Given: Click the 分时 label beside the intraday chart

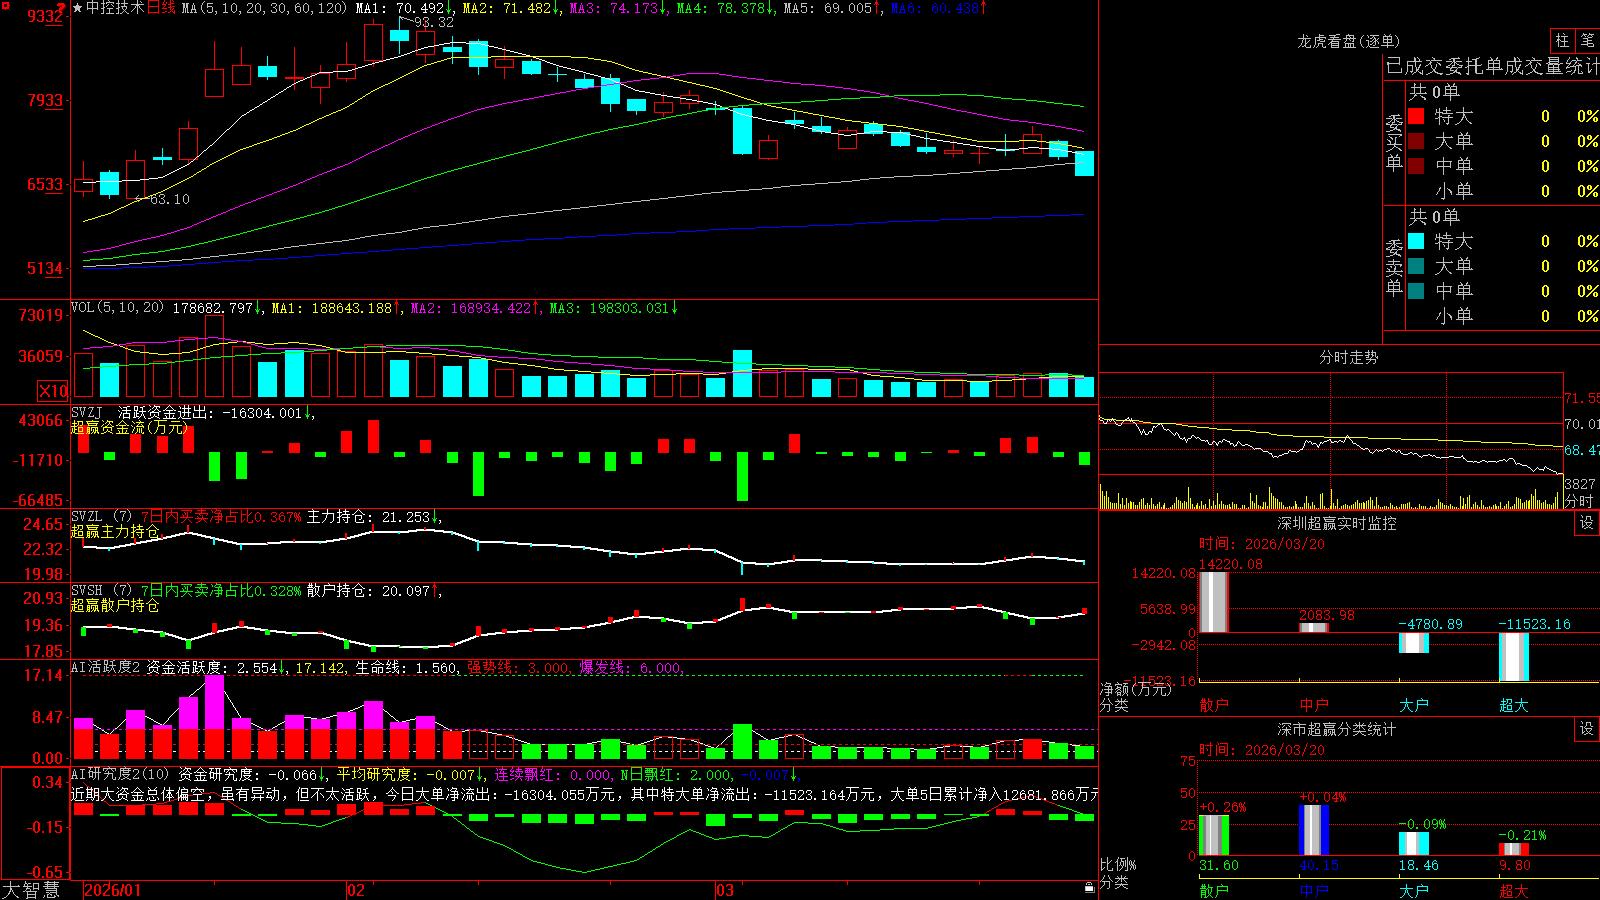Looking at the screenshot, I should point(1579,501).
